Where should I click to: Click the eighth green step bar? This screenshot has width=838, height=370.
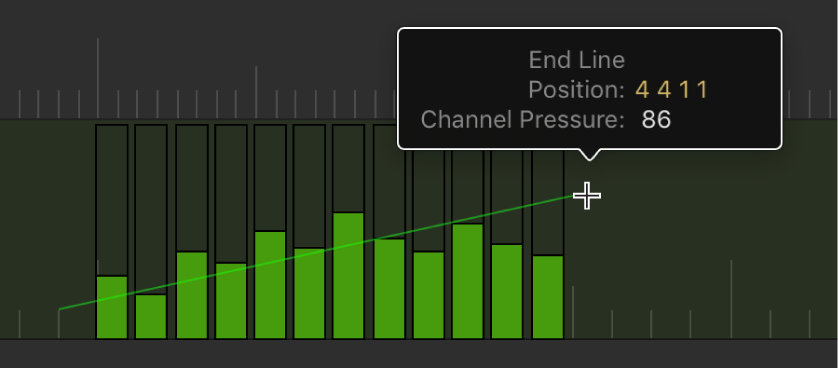tap(389, 289)
